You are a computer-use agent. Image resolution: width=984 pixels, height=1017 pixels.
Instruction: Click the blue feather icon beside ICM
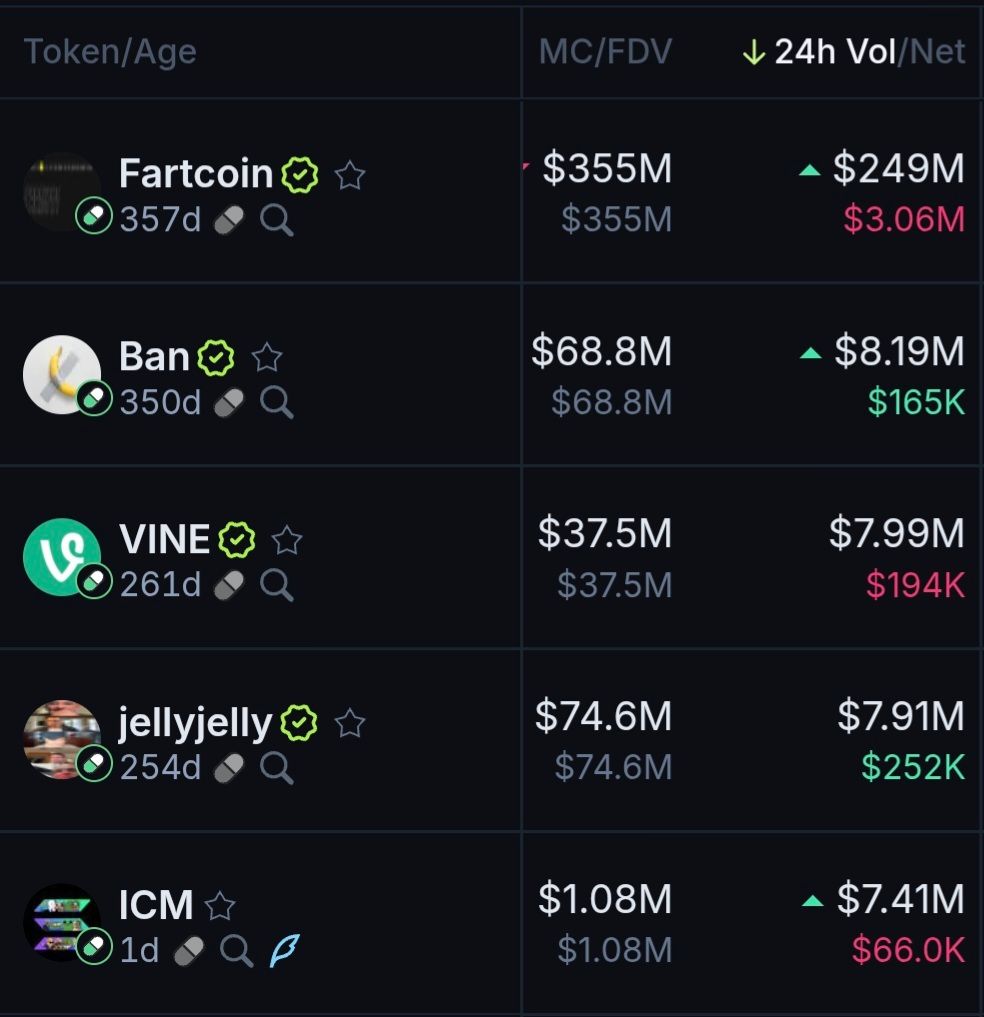(284, 950)
